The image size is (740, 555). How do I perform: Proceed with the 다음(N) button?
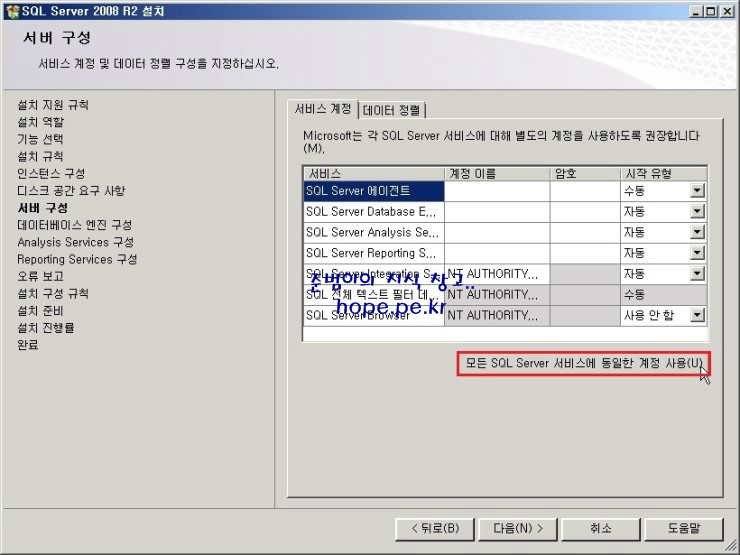pyautogui.click(x=518, y=529)
